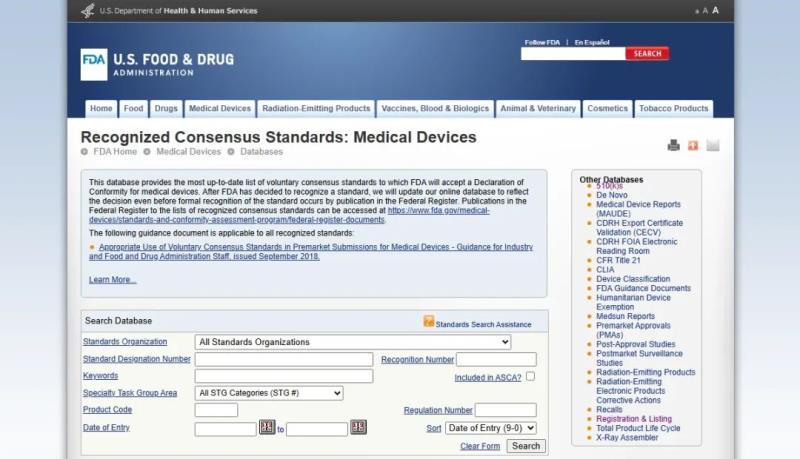Expand the Standards Organization dropdown

coord(353,342)
